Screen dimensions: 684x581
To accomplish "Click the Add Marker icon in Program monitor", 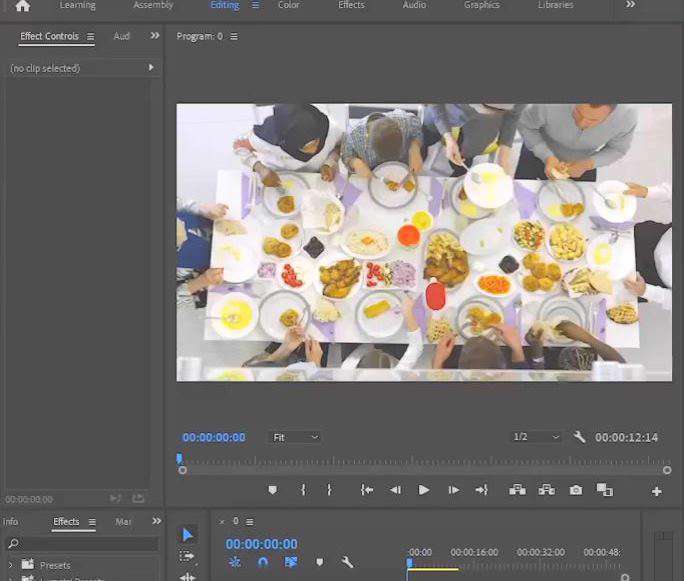I will pyautogui.click(x=272, y=490).
